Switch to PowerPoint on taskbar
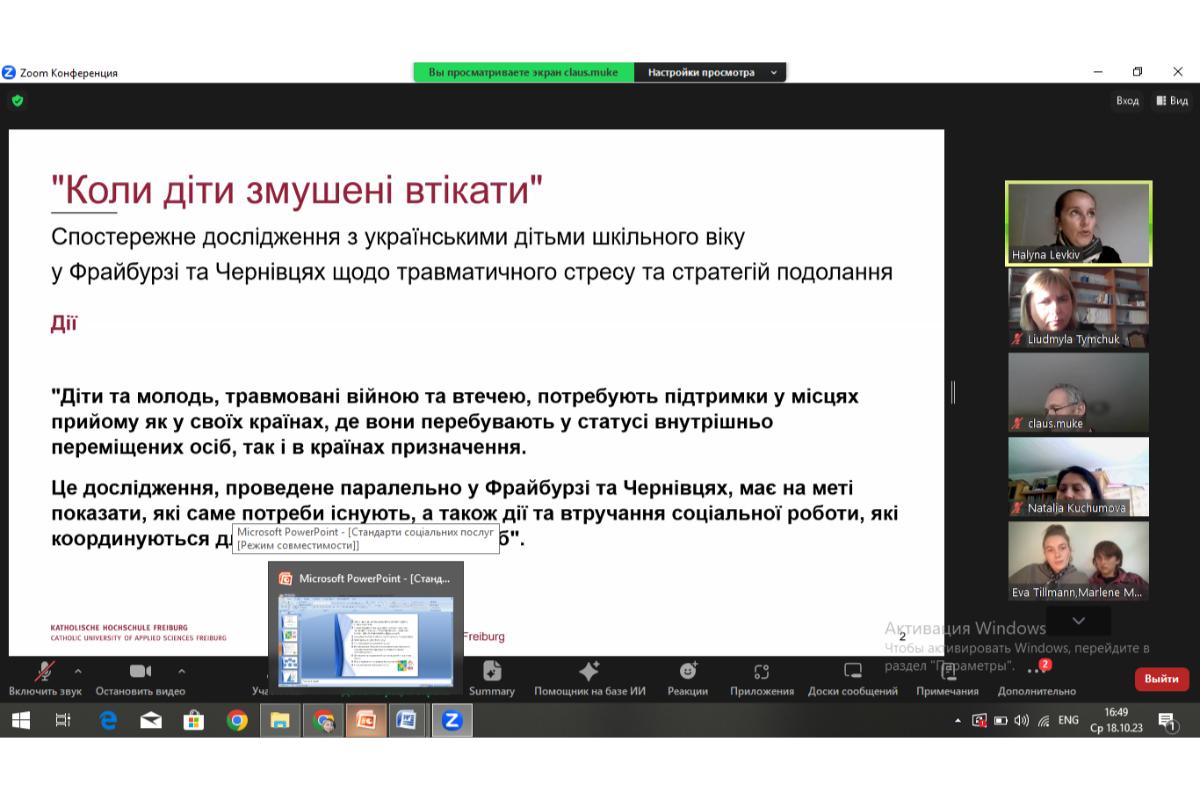The width and height of the screenshot is (1200, 800). click(x=366, y=720)
